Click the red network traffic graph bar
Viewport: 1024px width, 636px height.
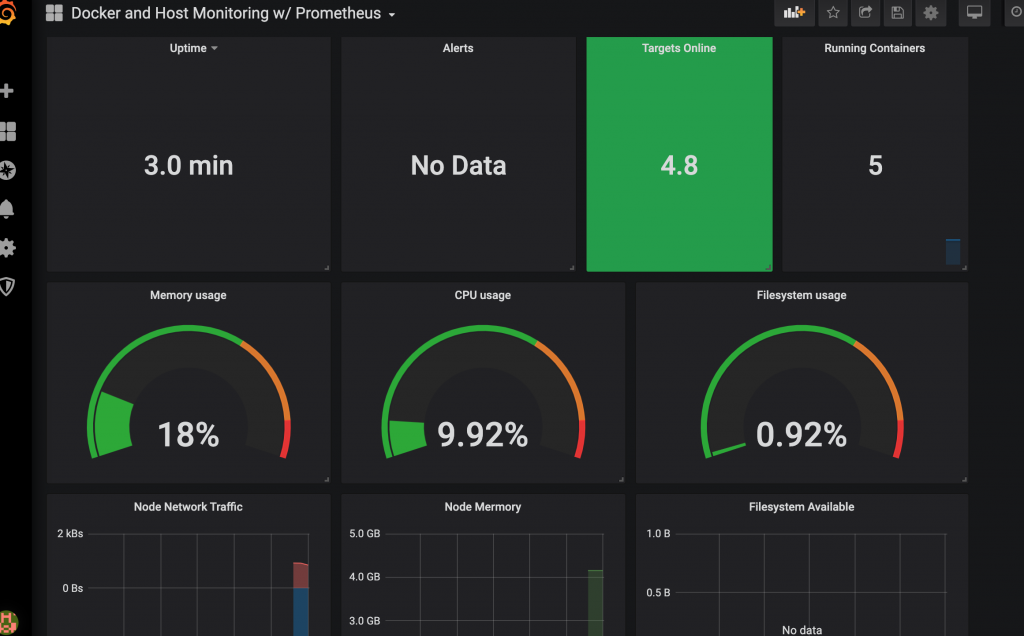(300, 575)
